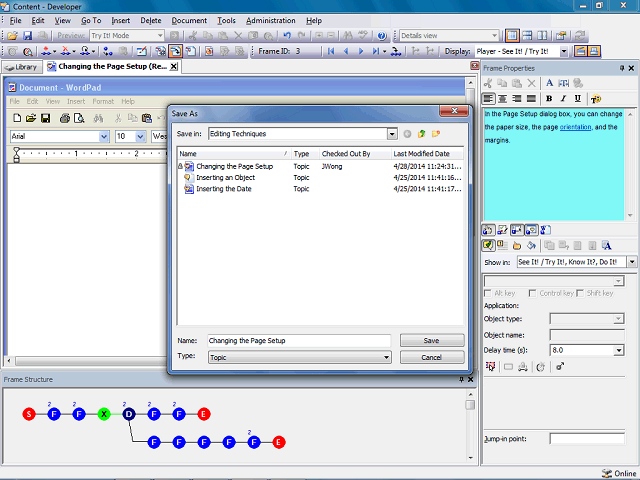The width and height of the screenshot is (640, 480).
Task: Enable the Control key checkbox
Action: (x=532, y=293)
